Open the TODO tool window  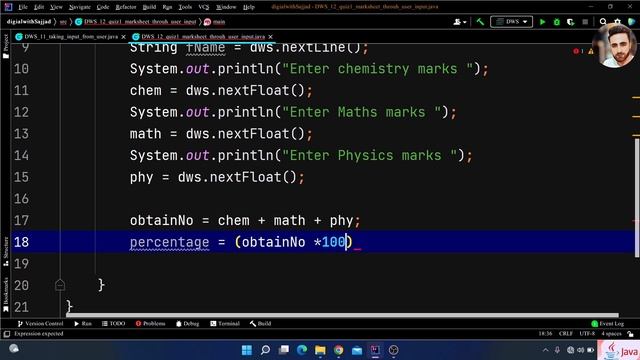point(113,324)
